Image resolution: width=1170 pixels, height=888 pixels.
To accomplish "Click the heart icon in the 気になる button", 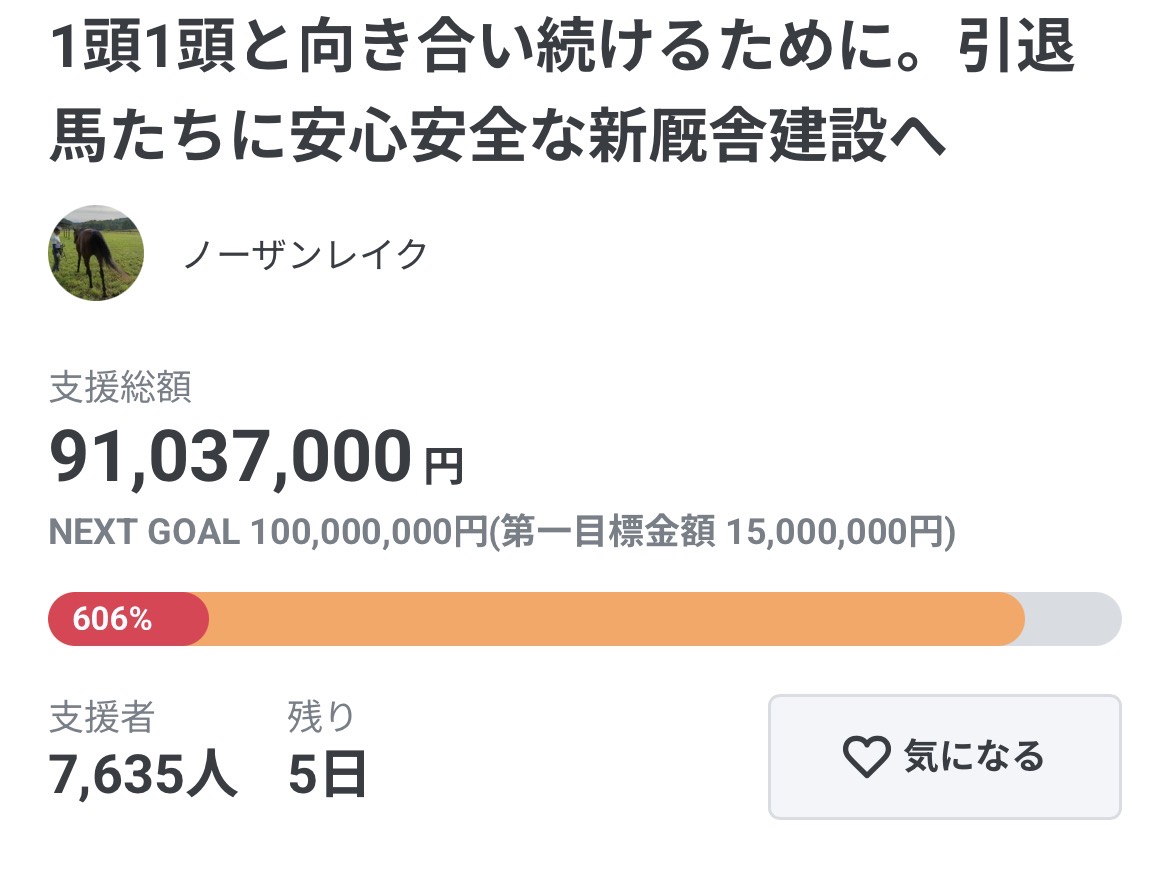I will coord(866,757).
